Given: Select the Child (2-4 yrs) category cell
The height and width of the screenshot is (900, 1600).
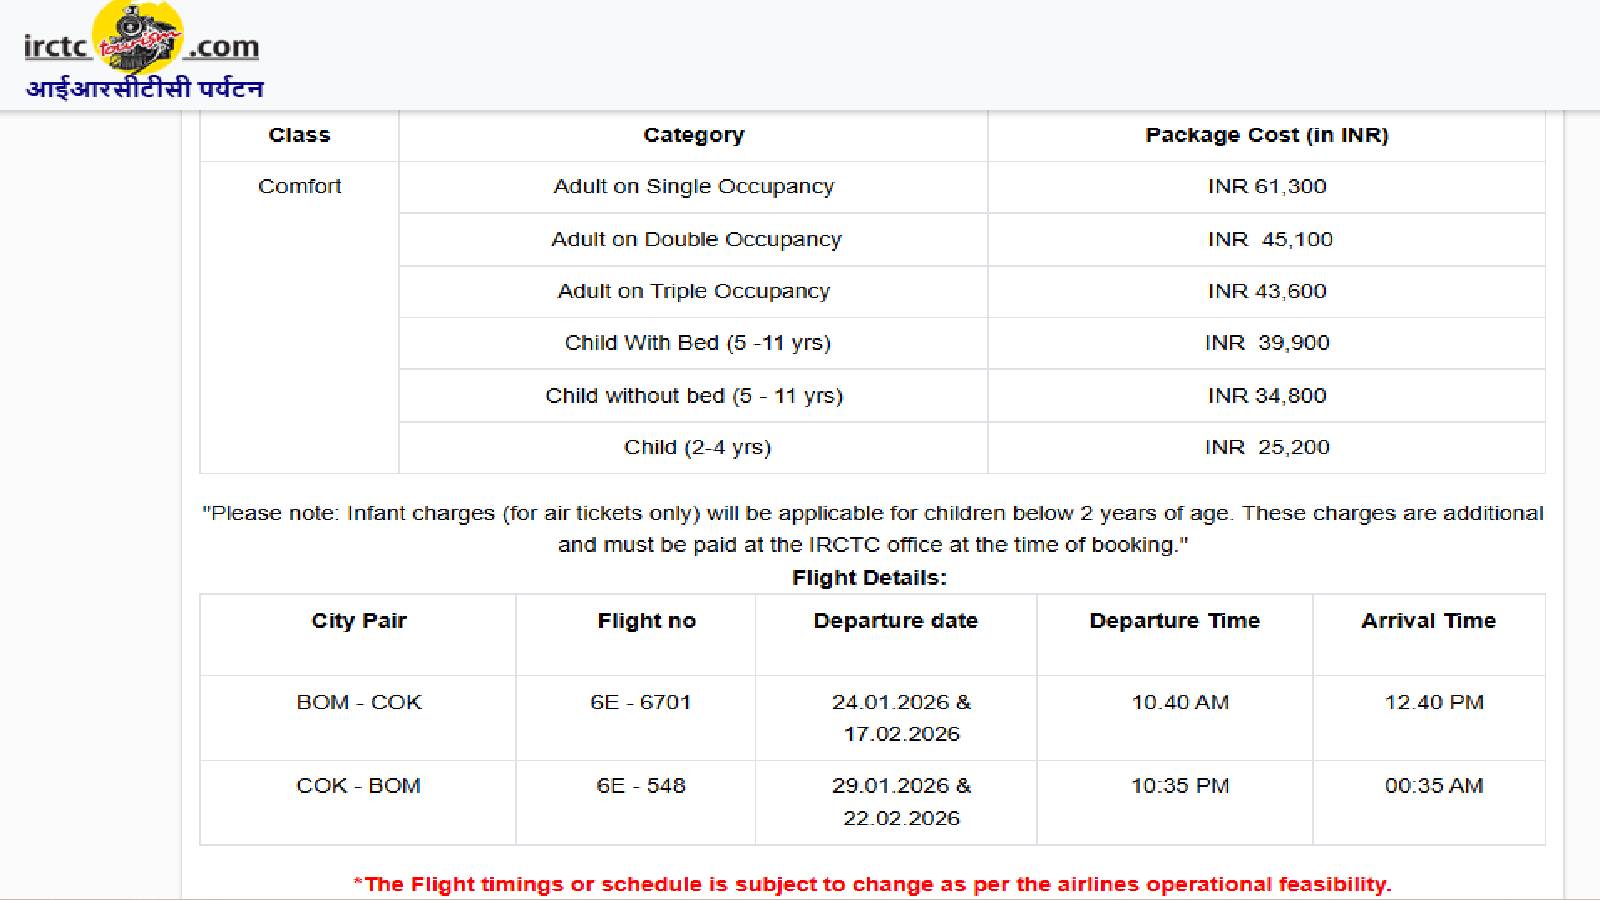Looking at the screenshot, I should (697, 448).
